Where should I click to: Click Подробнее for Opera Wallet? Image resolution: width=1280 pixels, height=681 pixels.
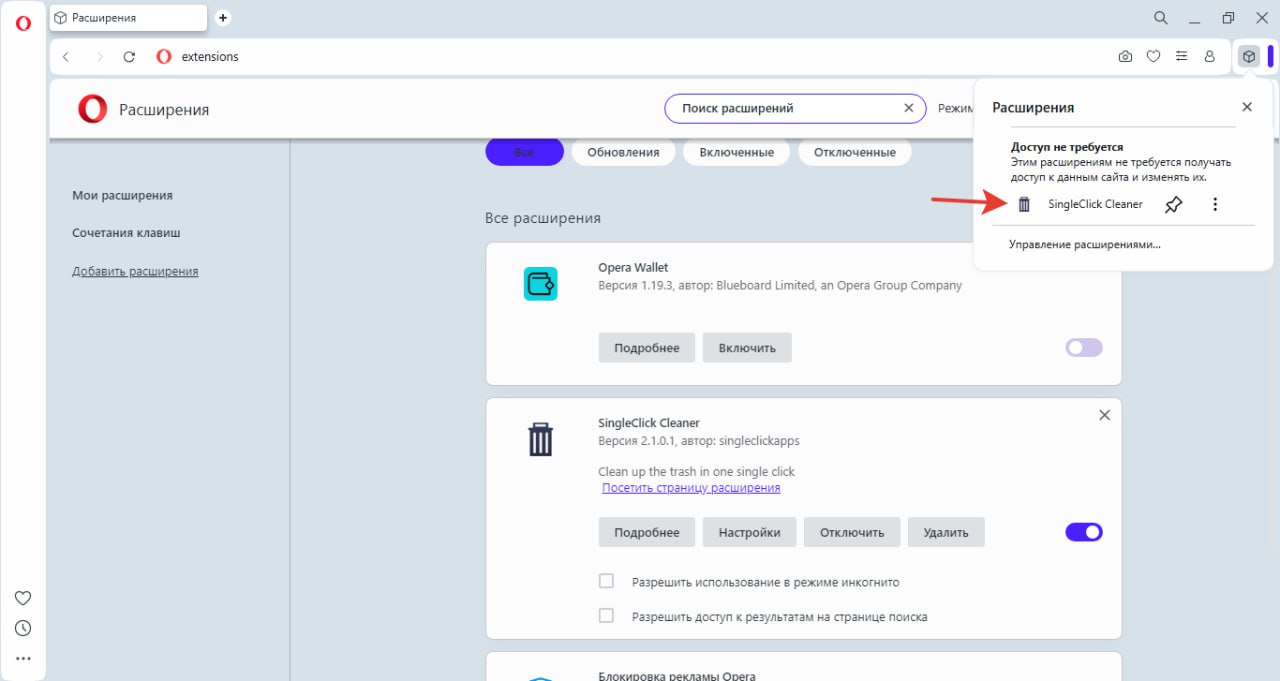click(647, 348)
